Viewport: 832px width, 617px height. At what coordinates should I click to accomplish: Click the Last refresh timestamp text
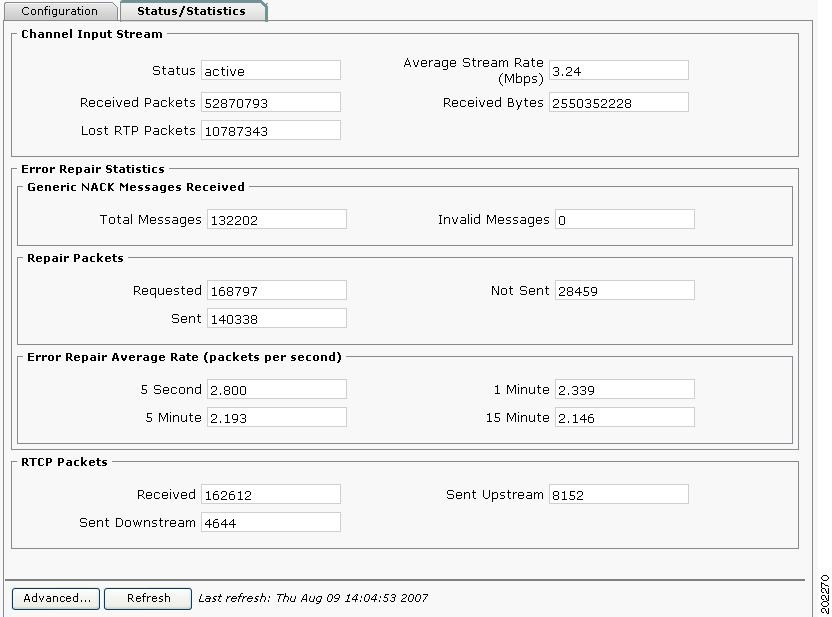313,598
